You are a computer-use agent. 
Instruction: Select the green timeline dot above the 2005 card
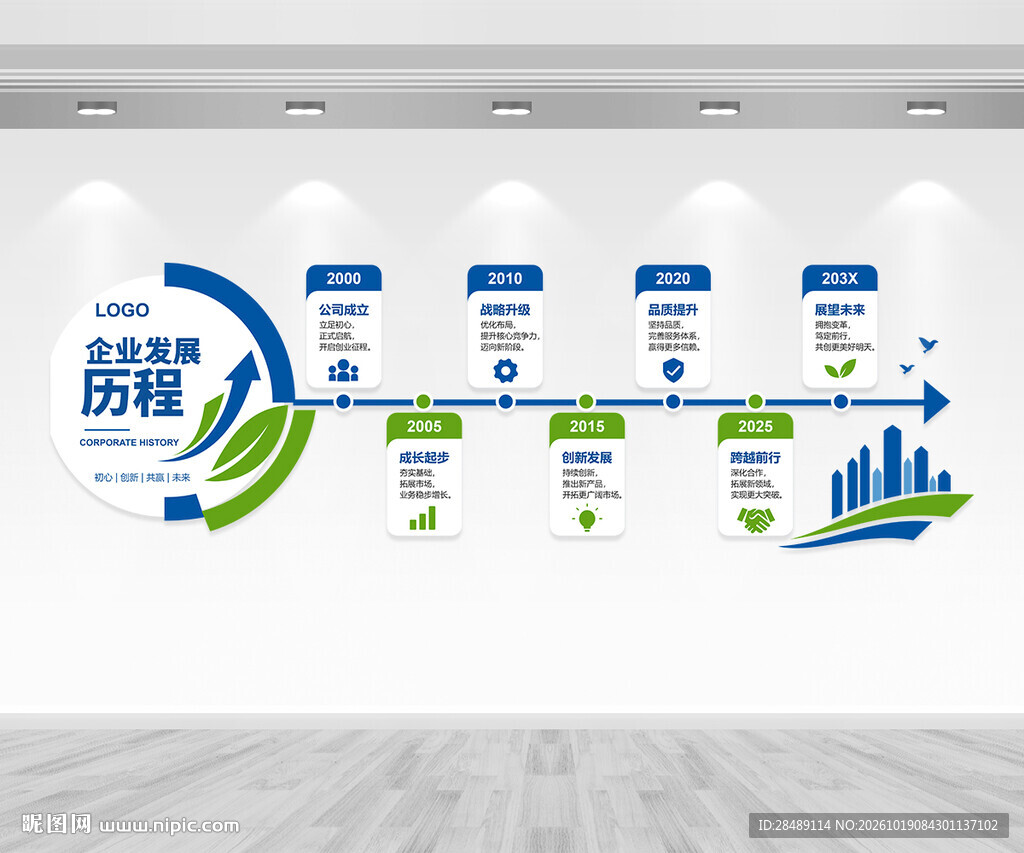click(423, 402)
